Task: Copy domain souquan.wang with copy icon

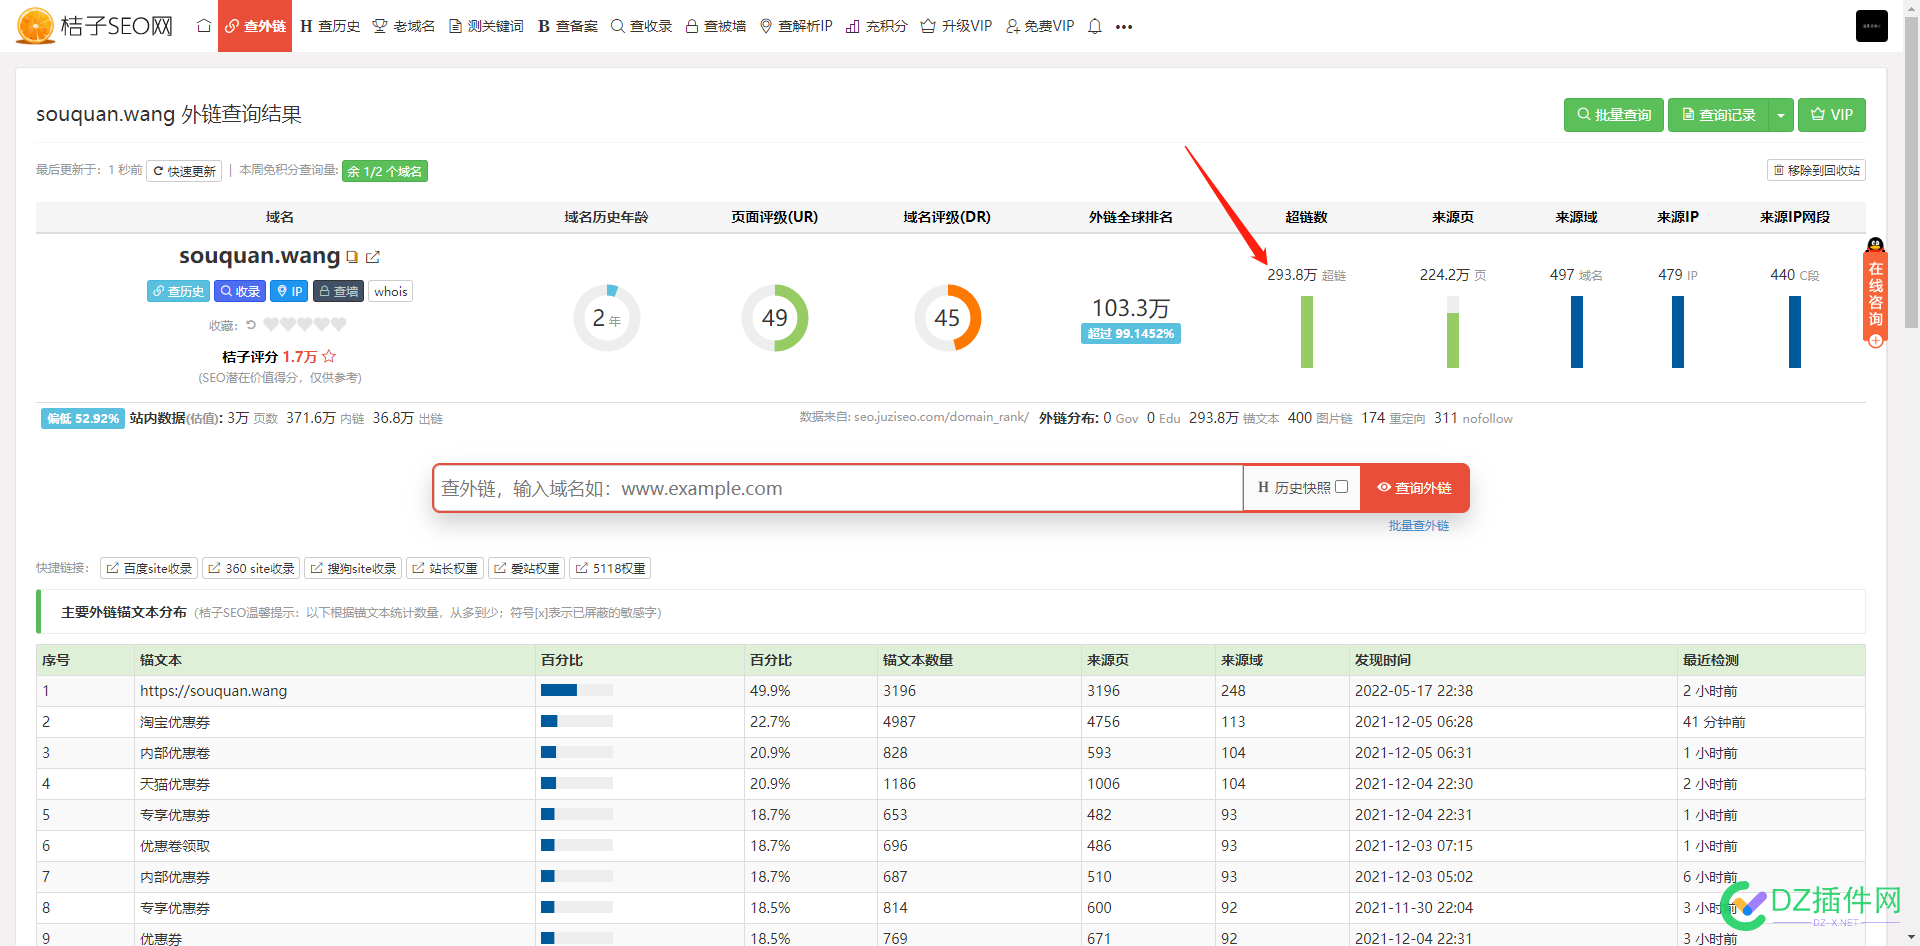Action: (352, 257)
